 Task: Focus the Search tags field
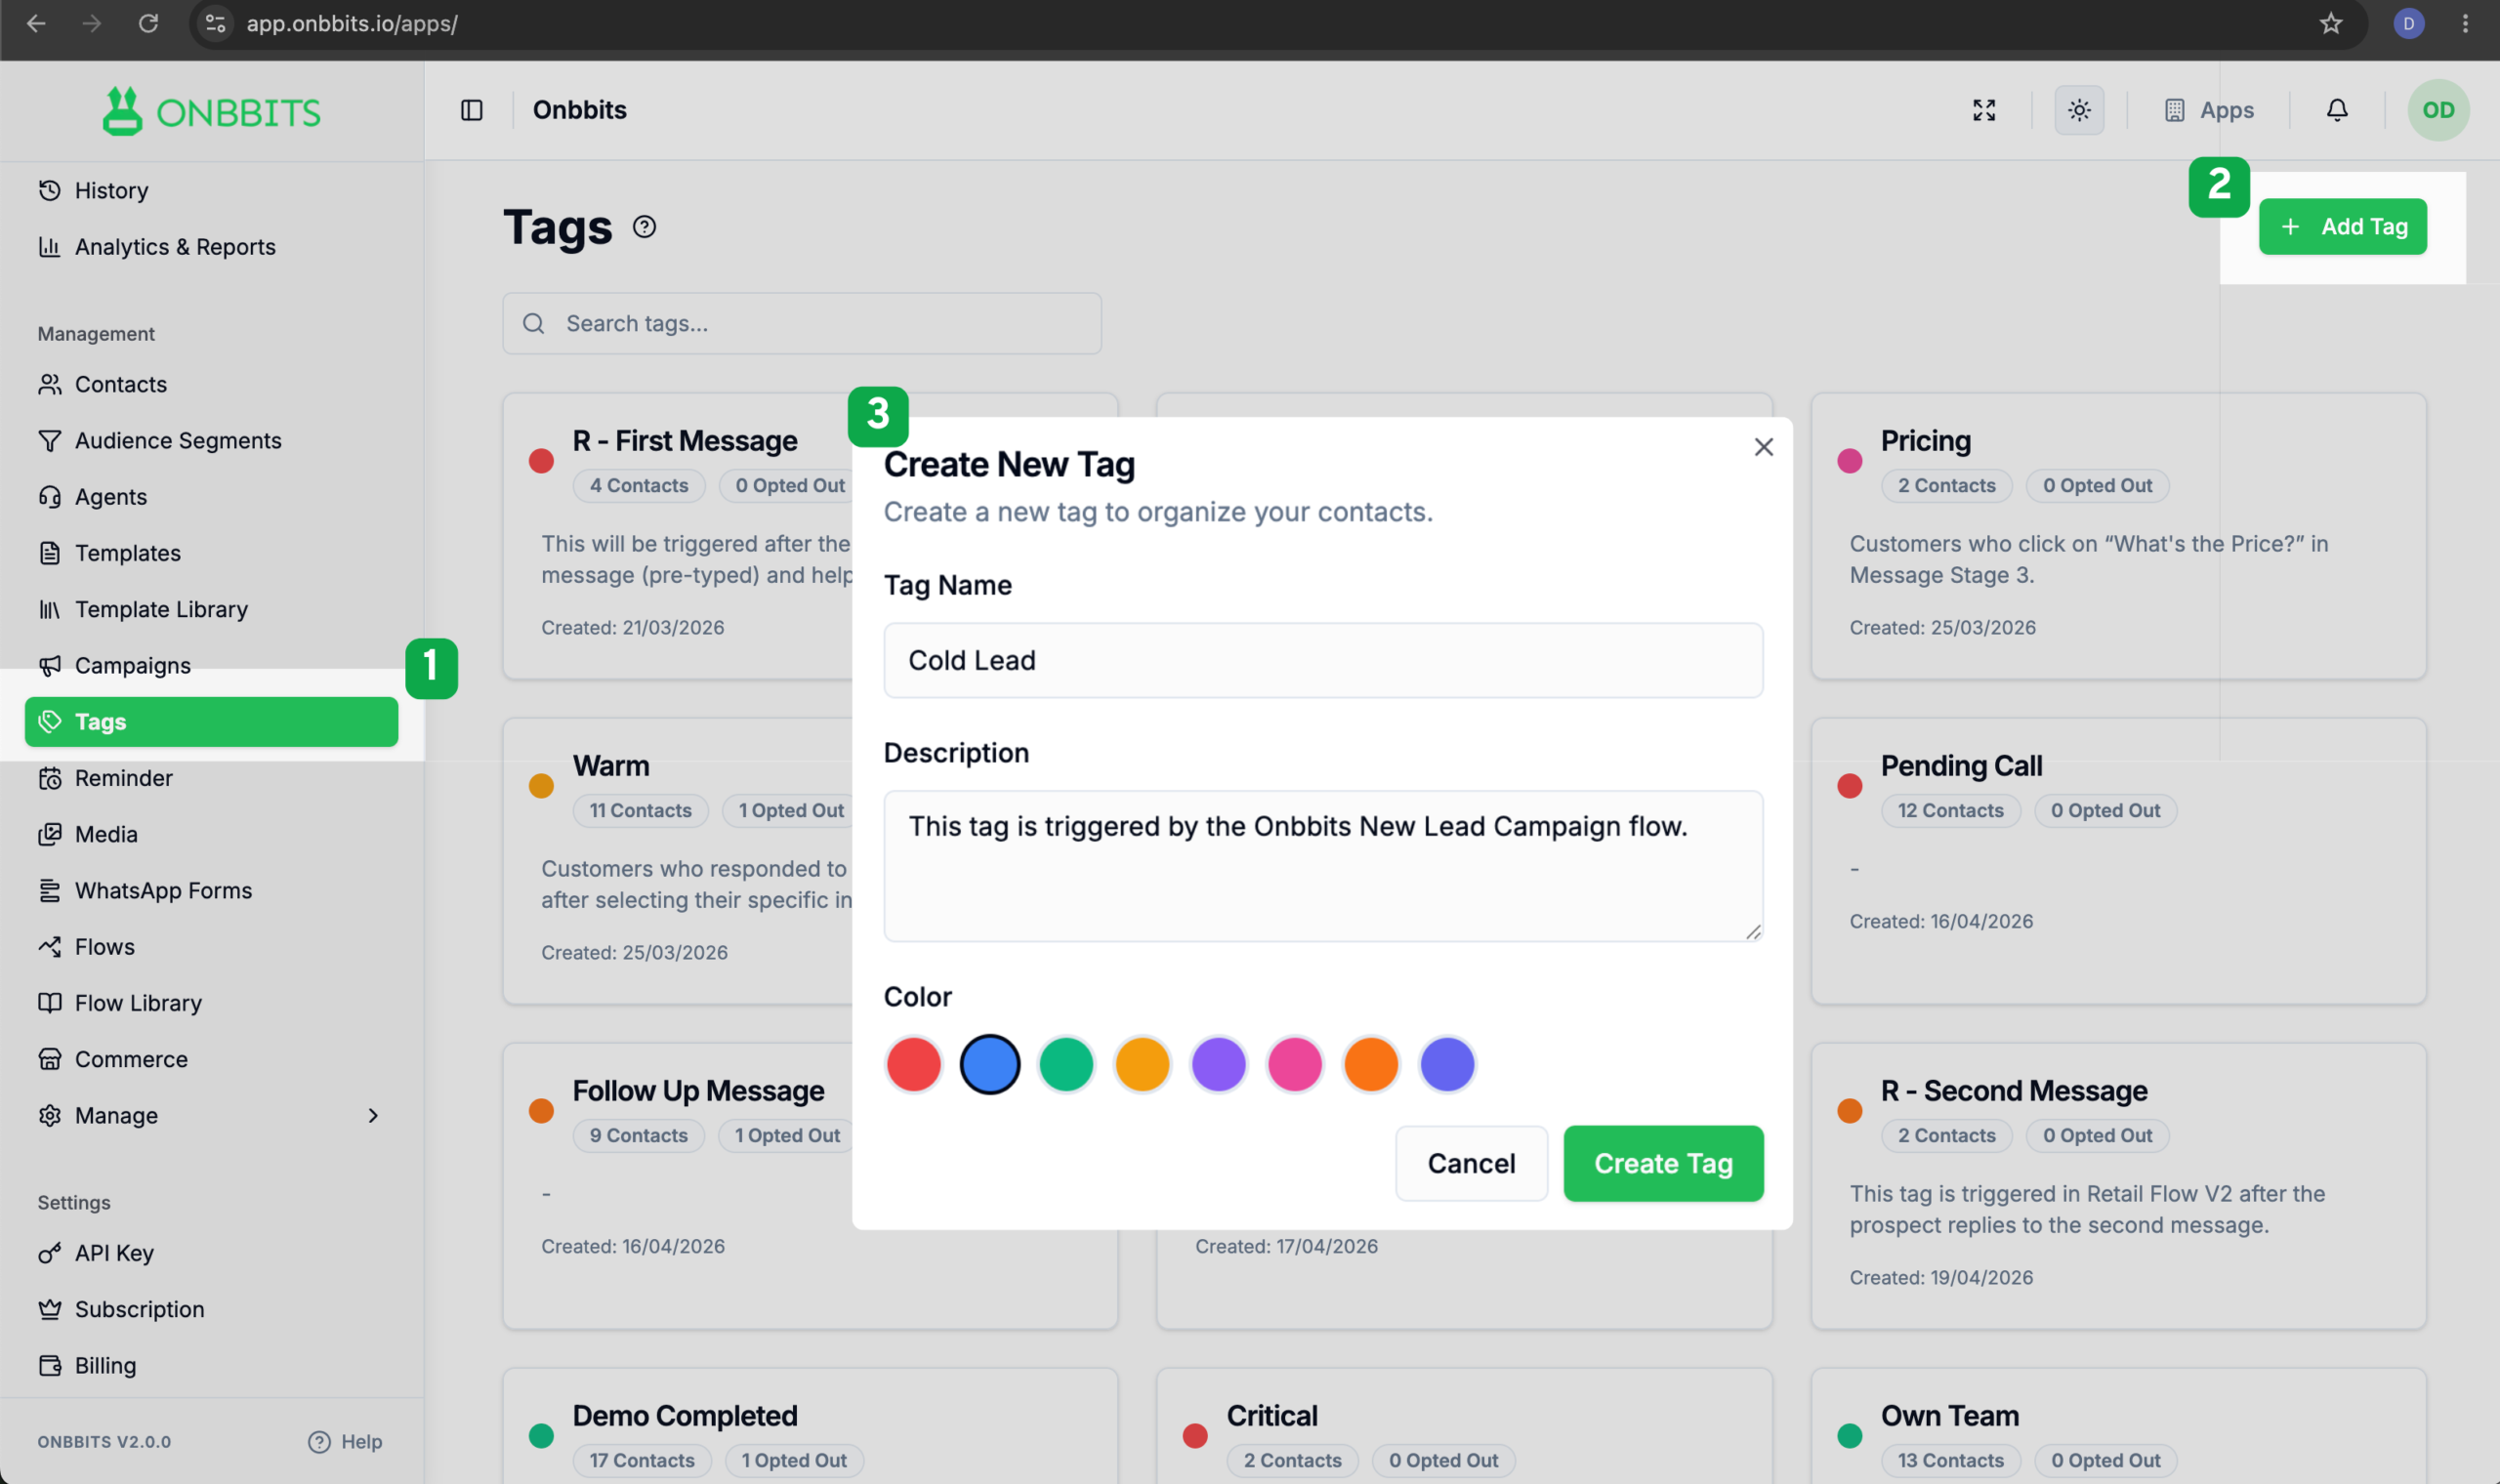(x=802, y=324)
